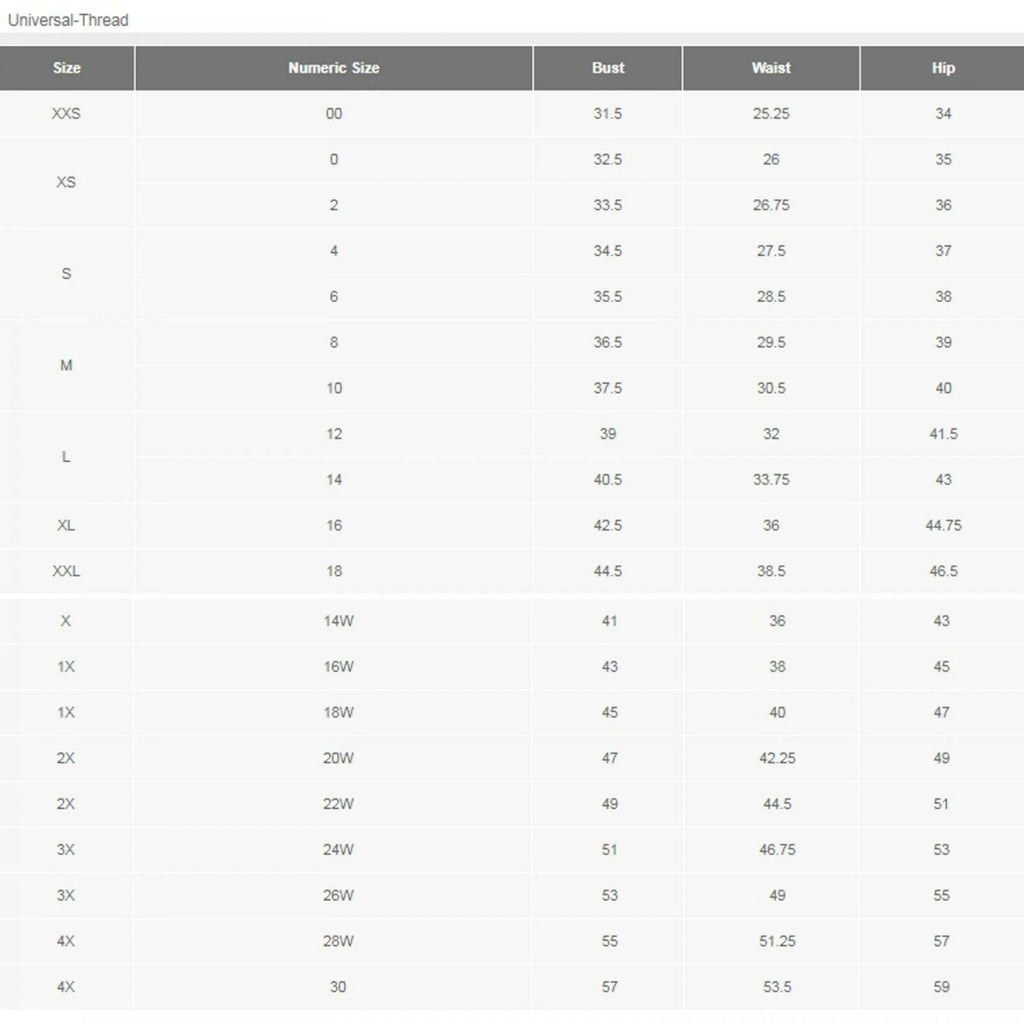
Task: Click the 33.75 waist measurement
Action: point(771,480)
